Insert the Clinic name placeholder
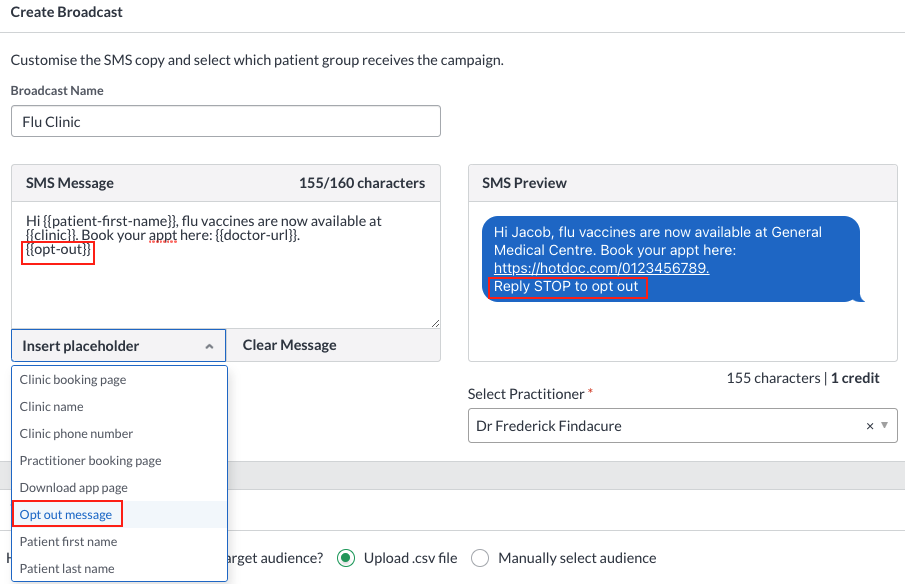 tap(51, 406)
